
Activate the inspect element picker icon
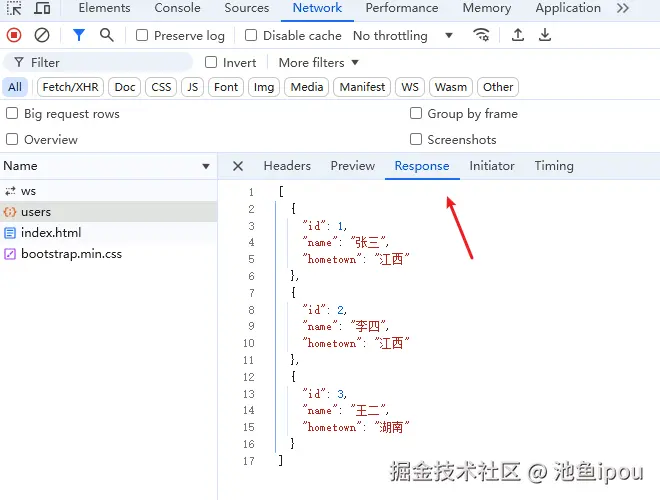click(14, 8)
